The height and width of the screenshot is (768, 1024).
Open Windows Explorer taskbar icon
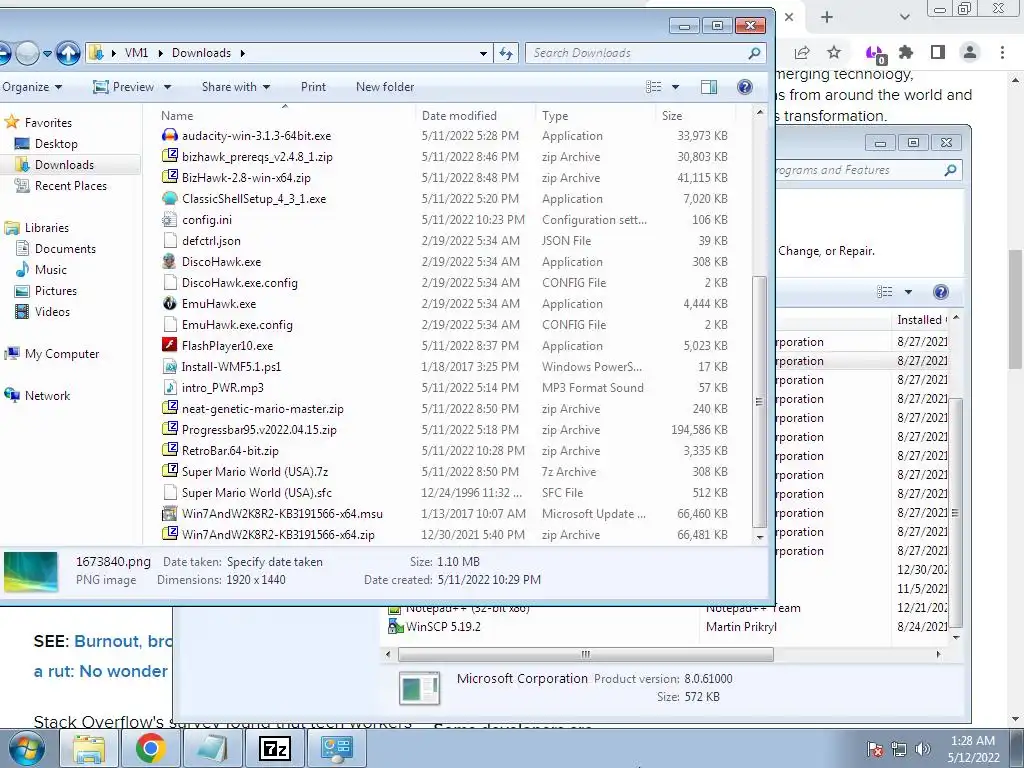(89, 748)
